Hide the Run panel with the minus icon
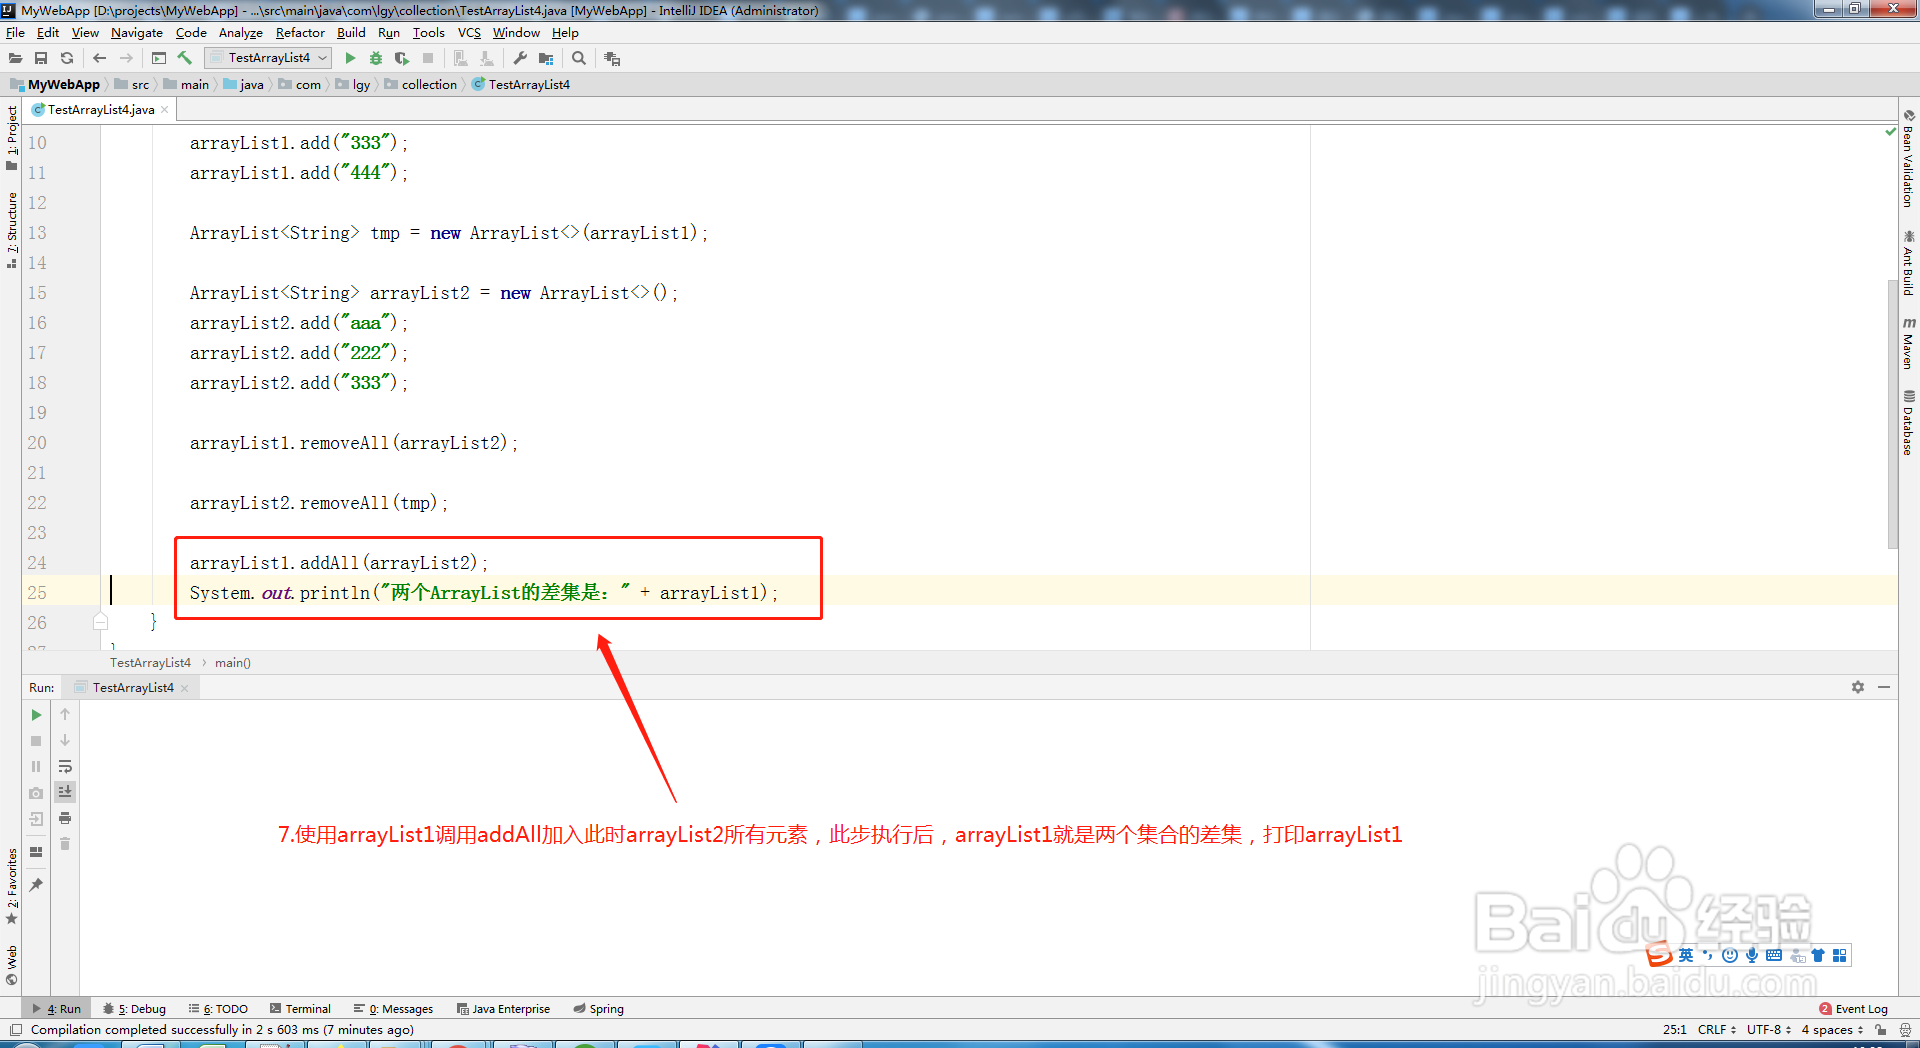Viewport: 1920px width, 1048px height. [x=1884, y=687]
